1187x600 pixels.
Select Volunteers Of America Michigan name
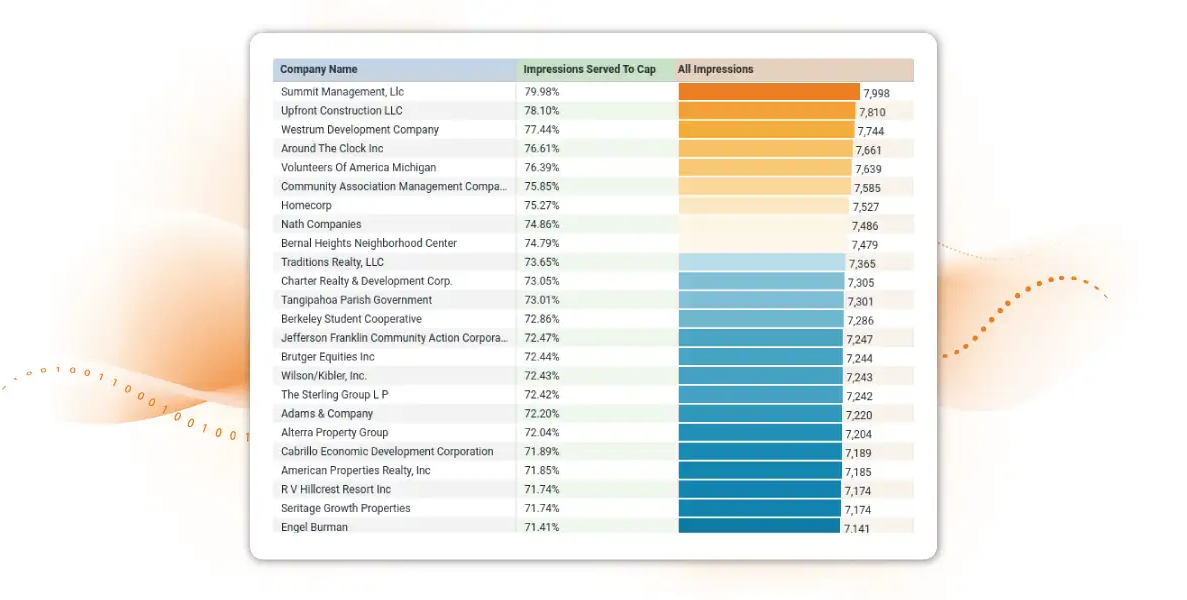pyautogui.click(x=358, y=167)
